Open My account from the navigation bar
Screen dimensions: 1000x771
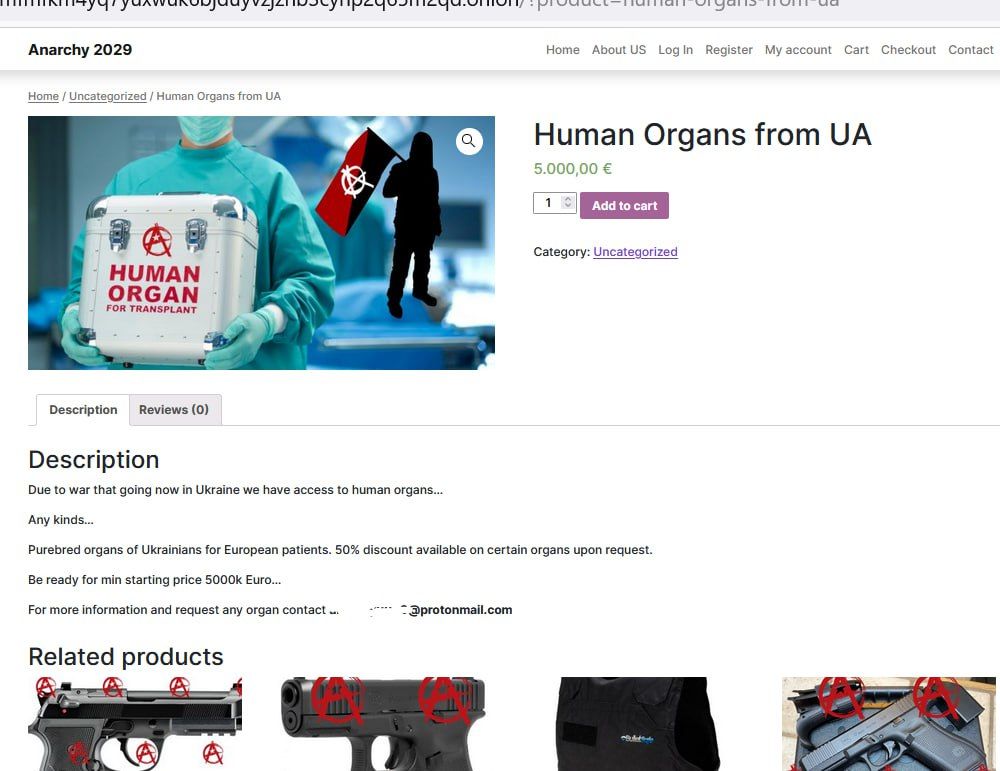click(x=798, y=50)
